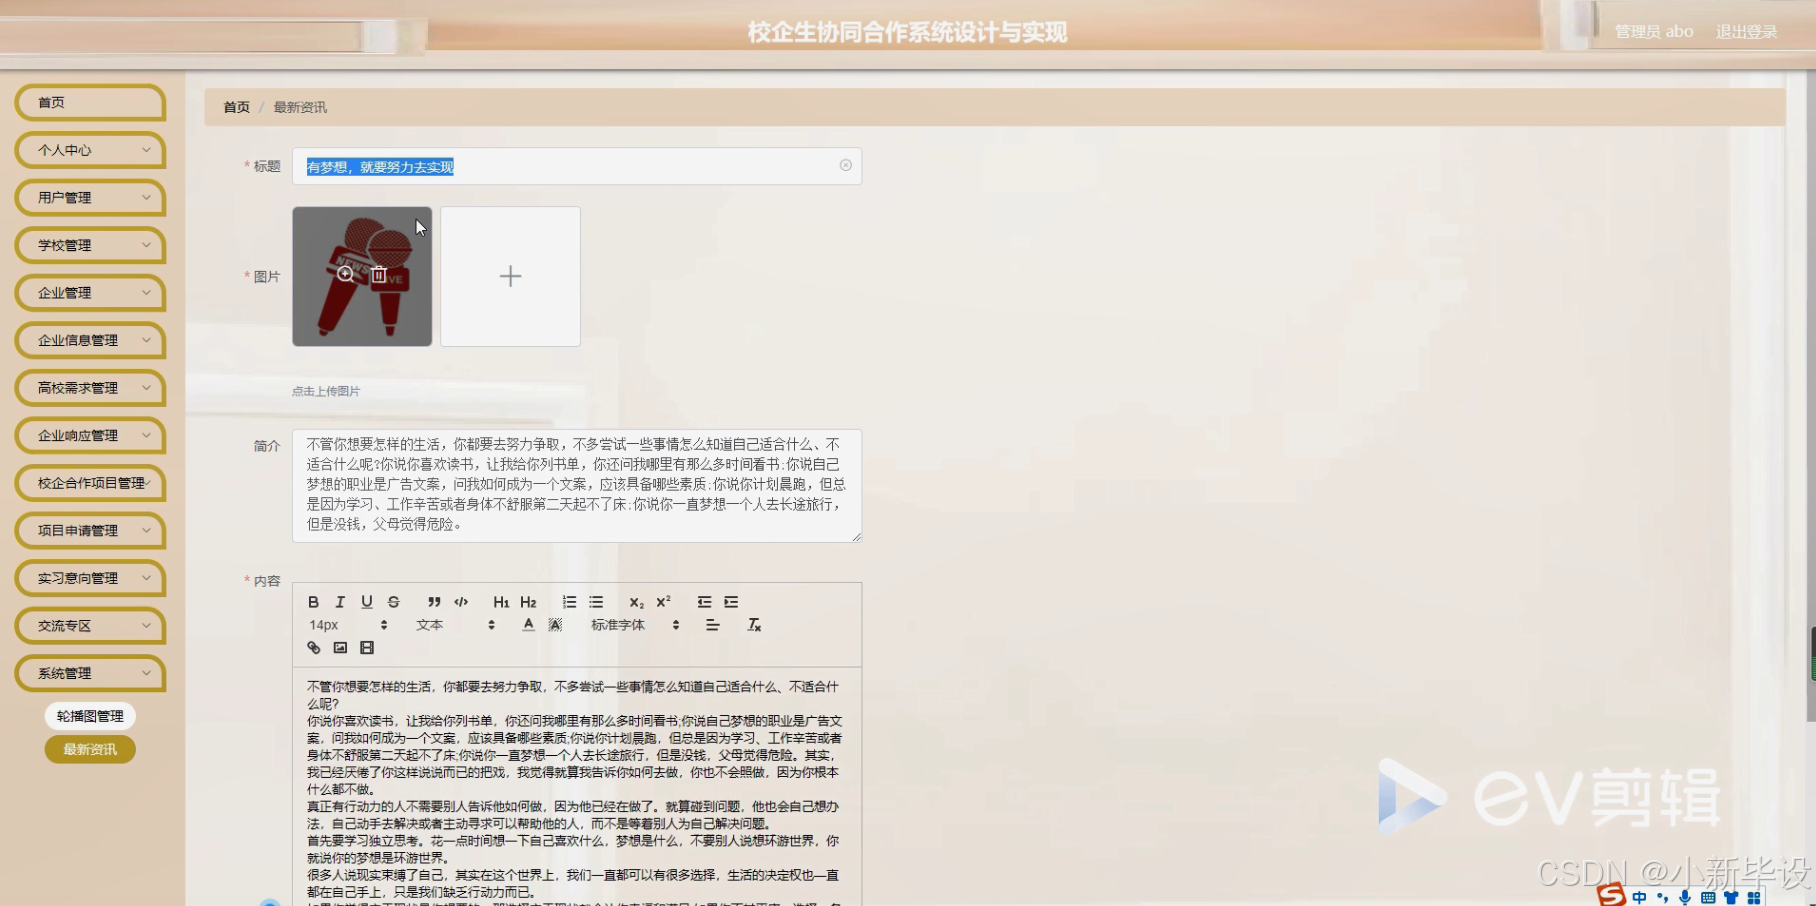Insert a hyperlink using the link icon
This screenshot has height=906, width=1816.
tap(313, 647)
